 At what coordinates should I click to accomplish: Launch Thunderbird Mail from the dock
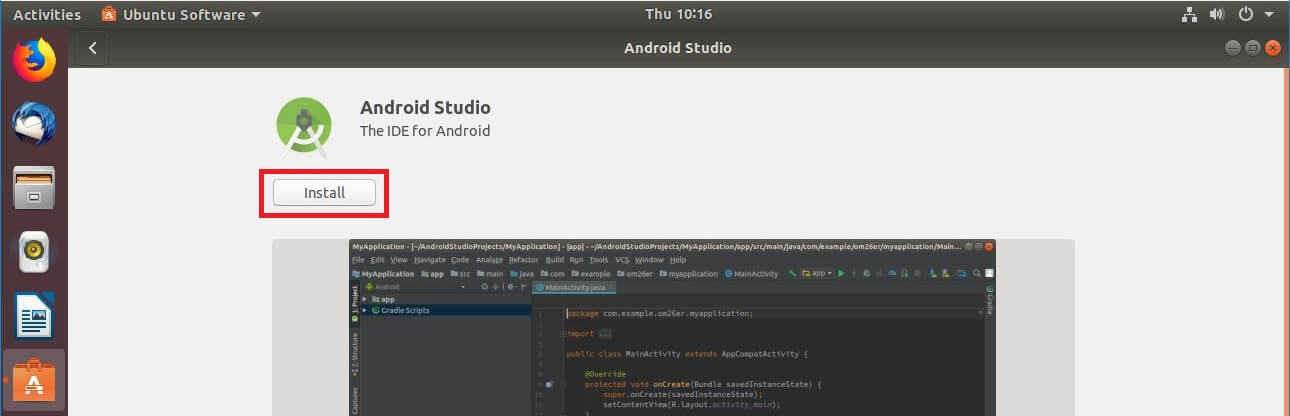pyautogui.click(x=34, y=125)
